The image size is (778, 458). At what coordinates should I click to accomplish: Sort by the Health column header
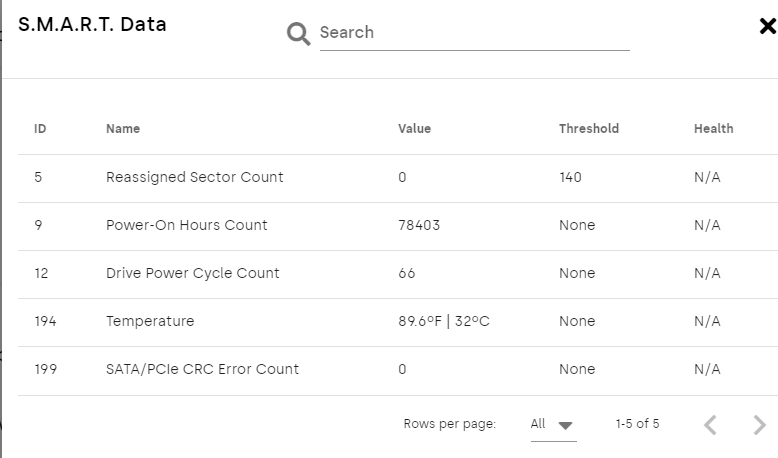713,128
